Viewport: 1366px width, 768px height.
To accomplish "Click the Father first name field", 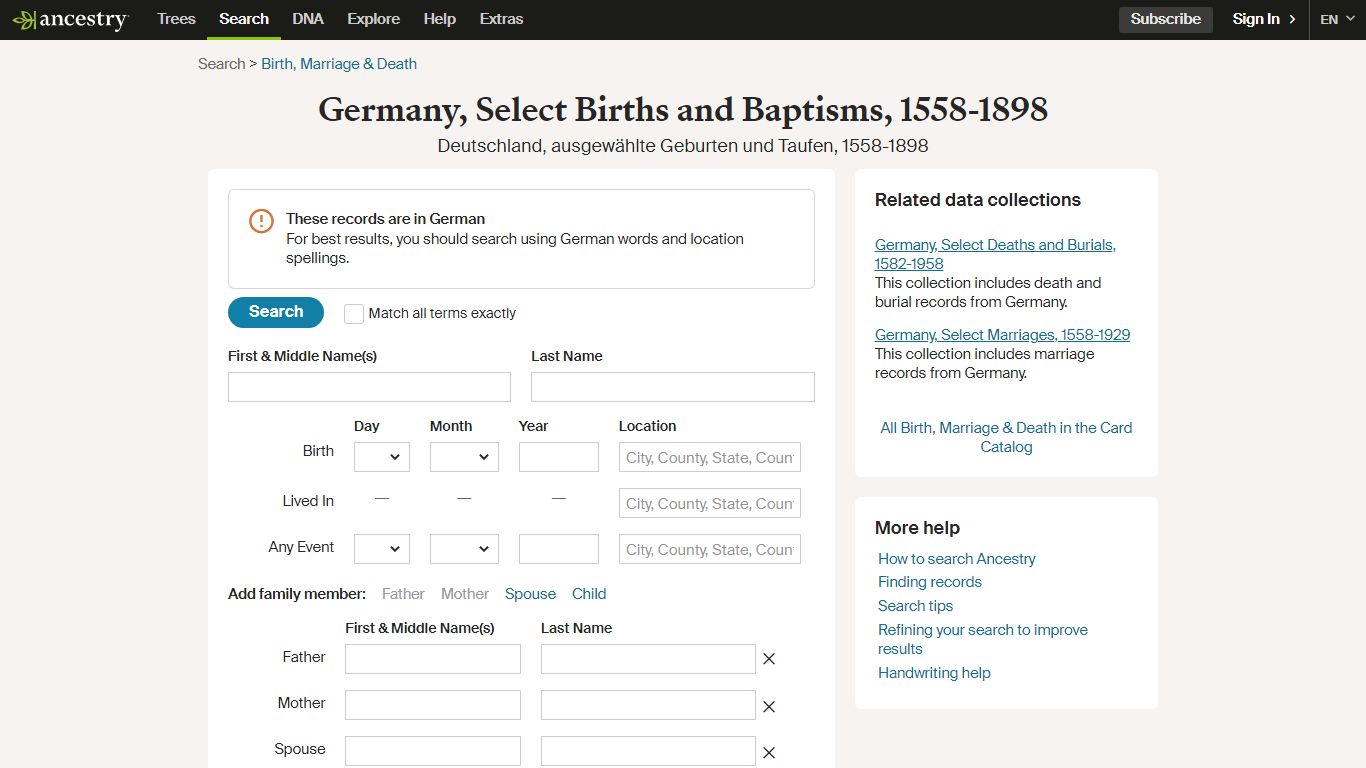I will (433, 659).
